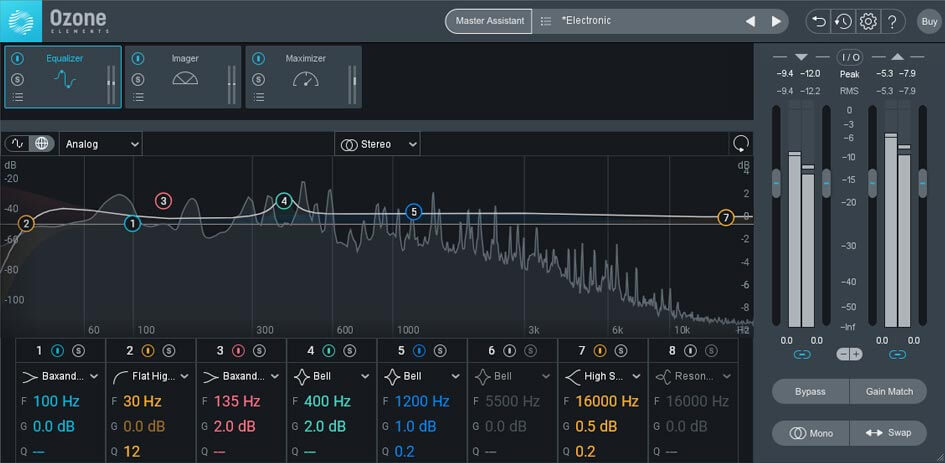Select EQ node 7 on the curve

(726, 218)
